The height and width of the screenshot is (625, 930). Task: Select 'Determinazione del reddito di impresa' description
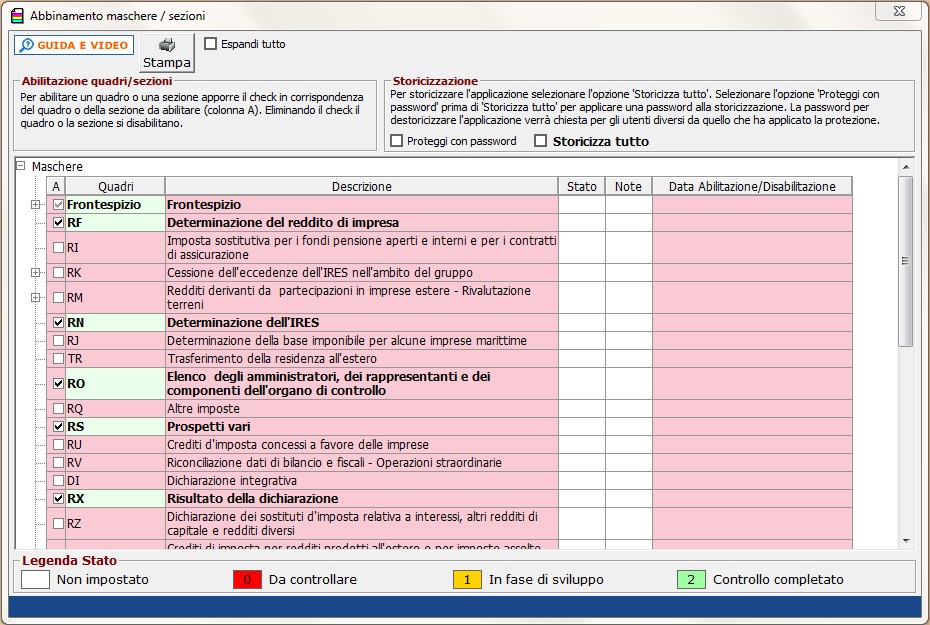(x=283, y=223)
